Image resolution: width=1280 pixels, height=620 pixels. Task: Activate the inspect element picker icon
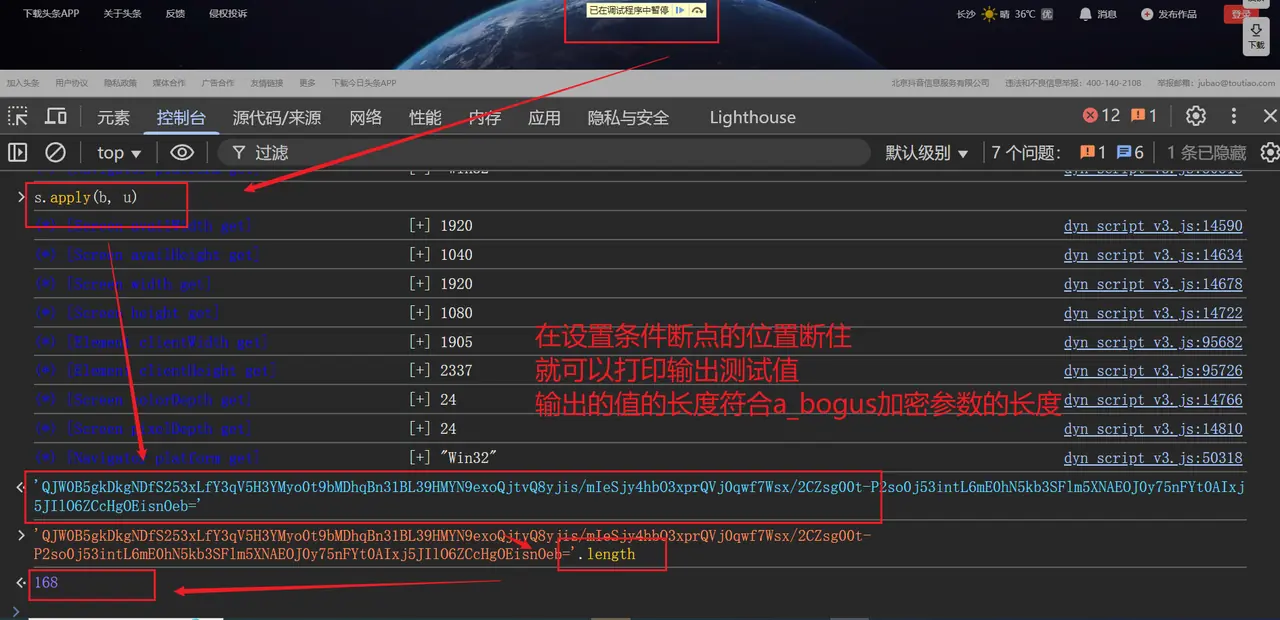click(18, 116)
